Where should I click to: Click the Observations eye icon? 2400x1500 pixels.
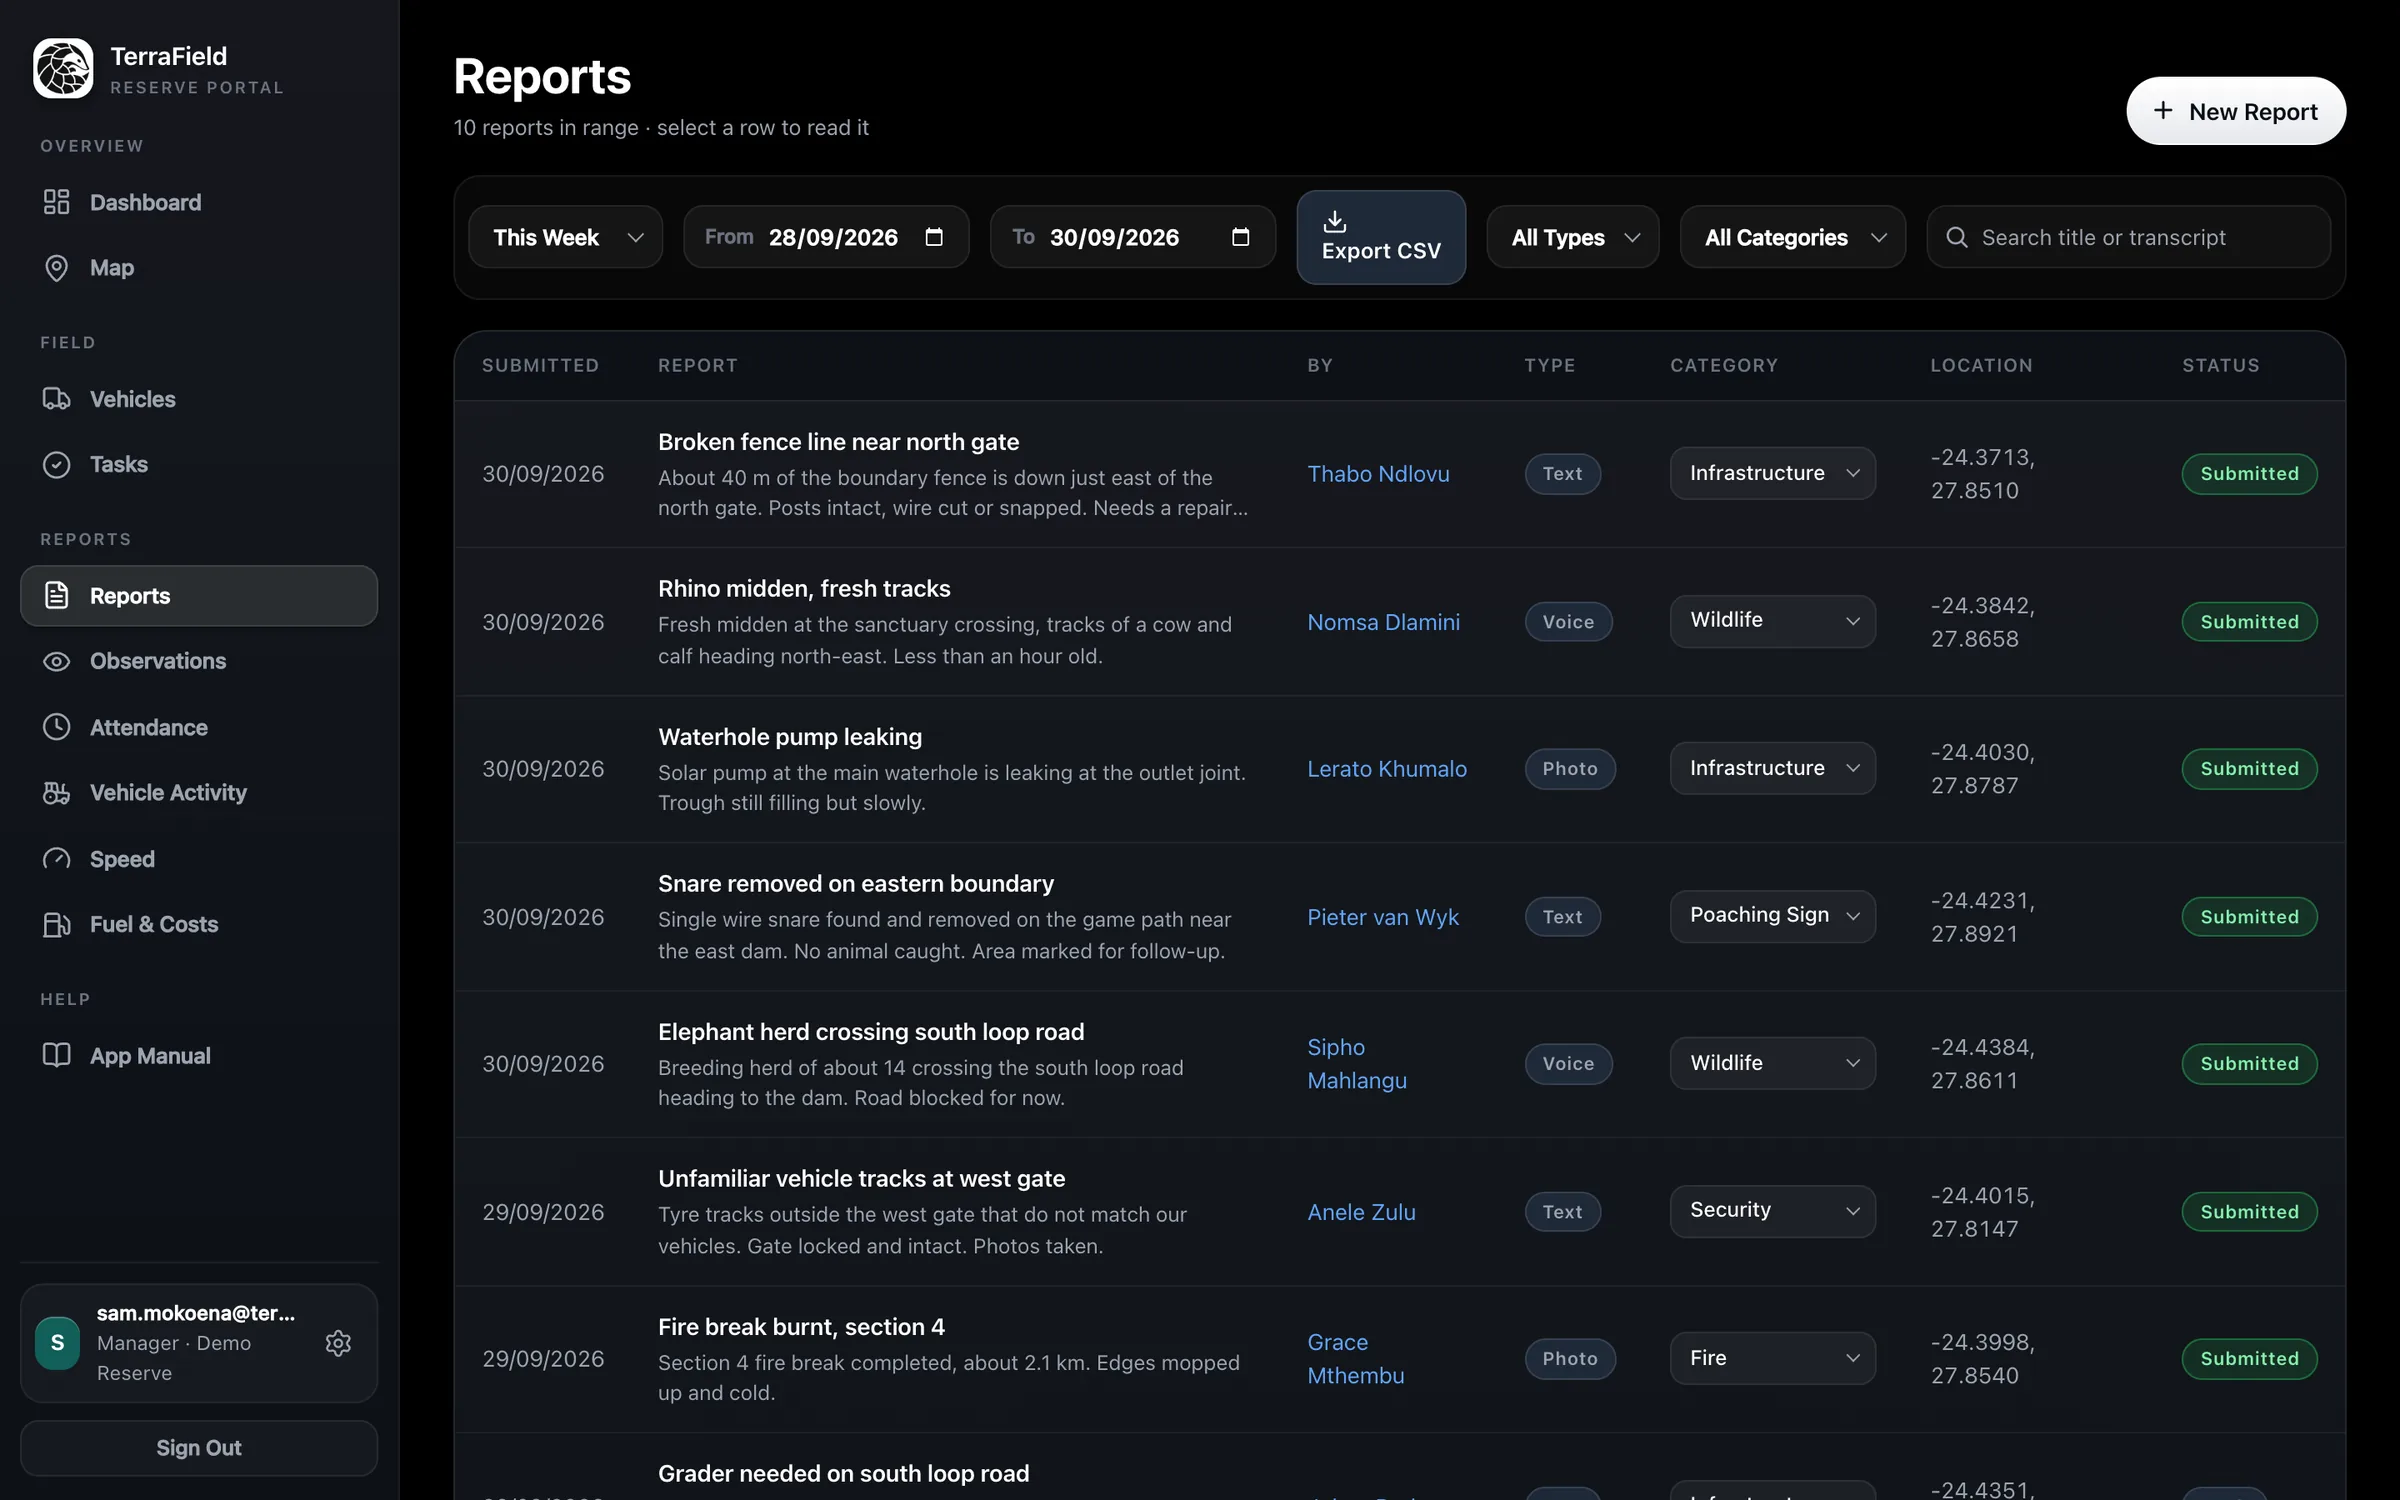[56, 661]
